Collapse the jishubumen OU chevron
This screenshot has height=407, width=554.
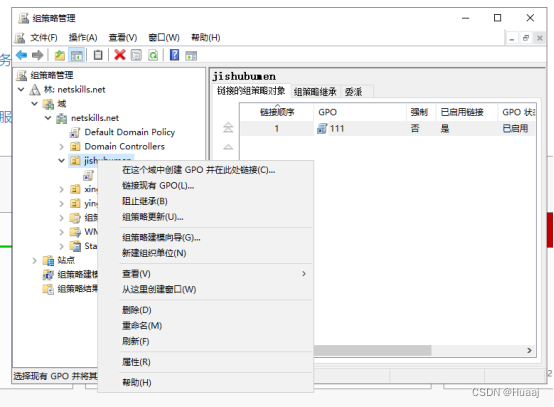point(61,161)
